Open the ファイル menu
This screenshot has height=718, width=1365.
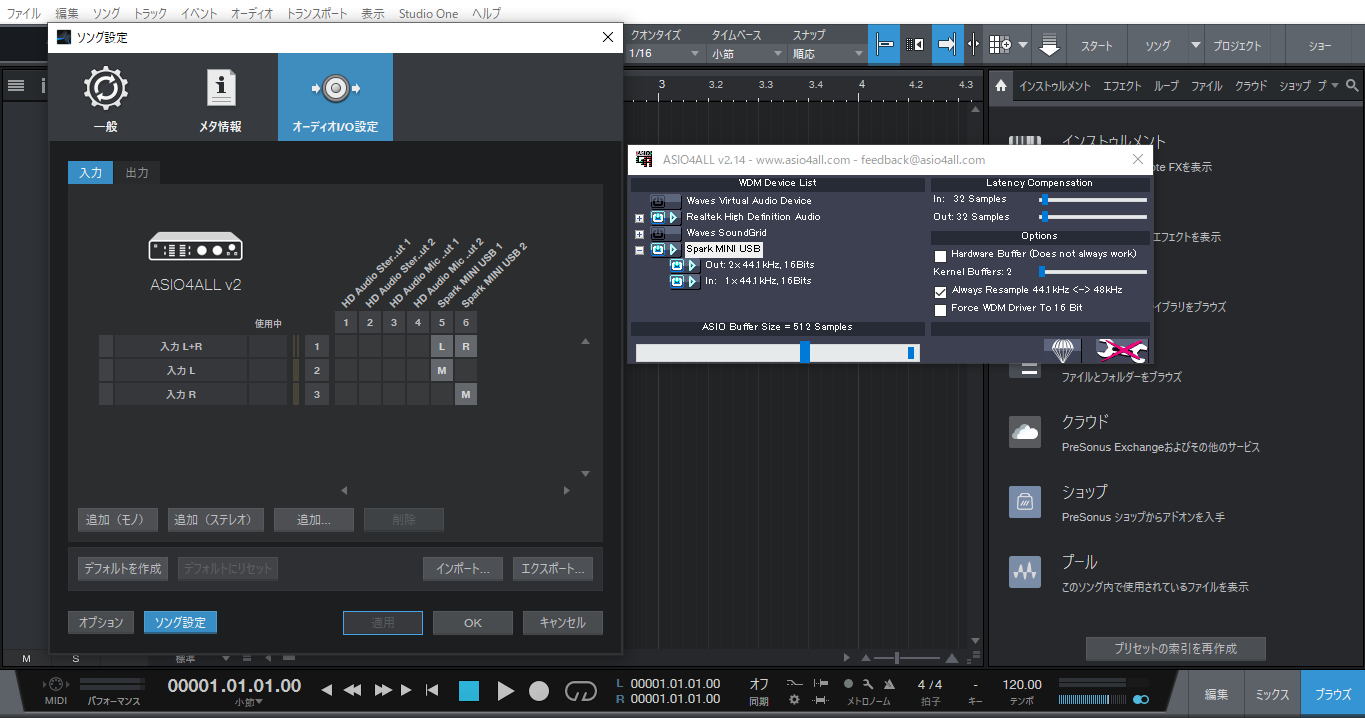coord(24,14)
